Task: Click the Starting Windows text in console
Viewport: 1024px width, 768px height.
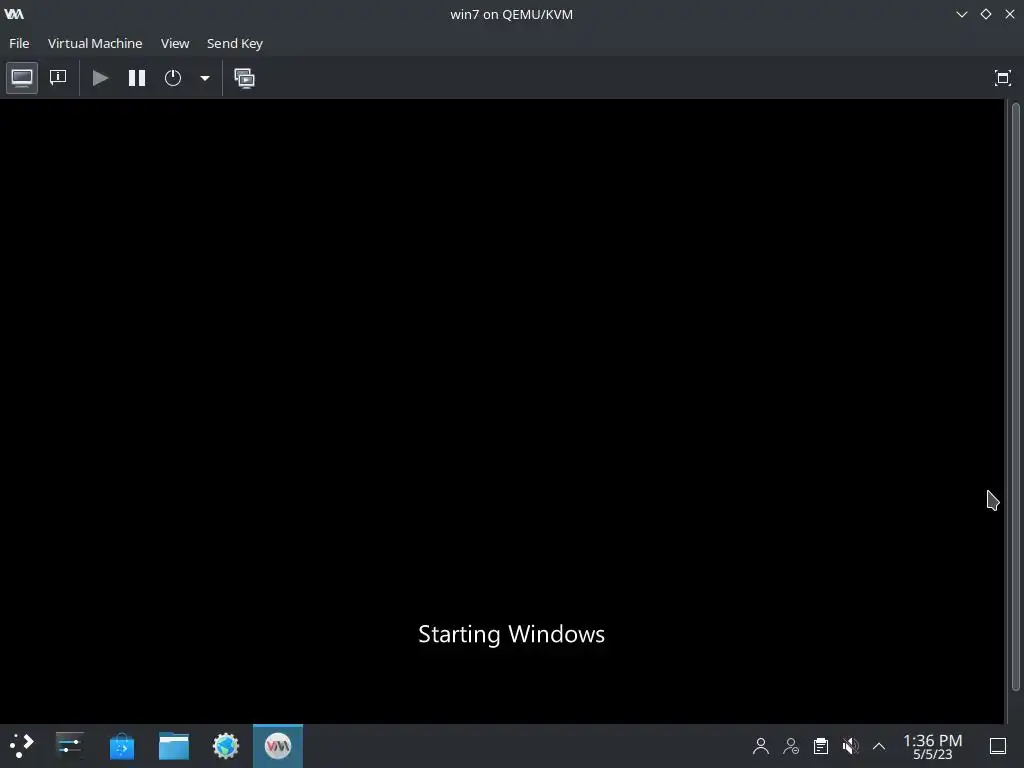Action: click(511, 634)
